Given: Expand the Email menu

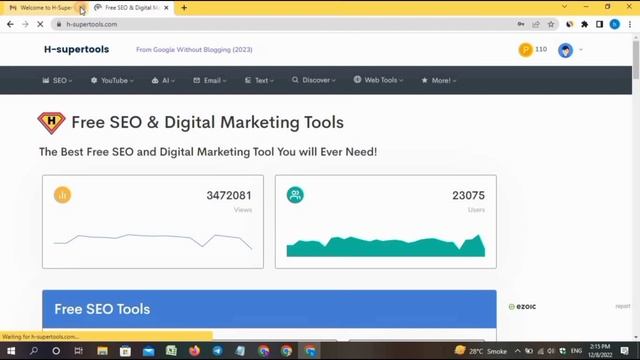Looking at the screenshot, I should (x=210, y=80).
